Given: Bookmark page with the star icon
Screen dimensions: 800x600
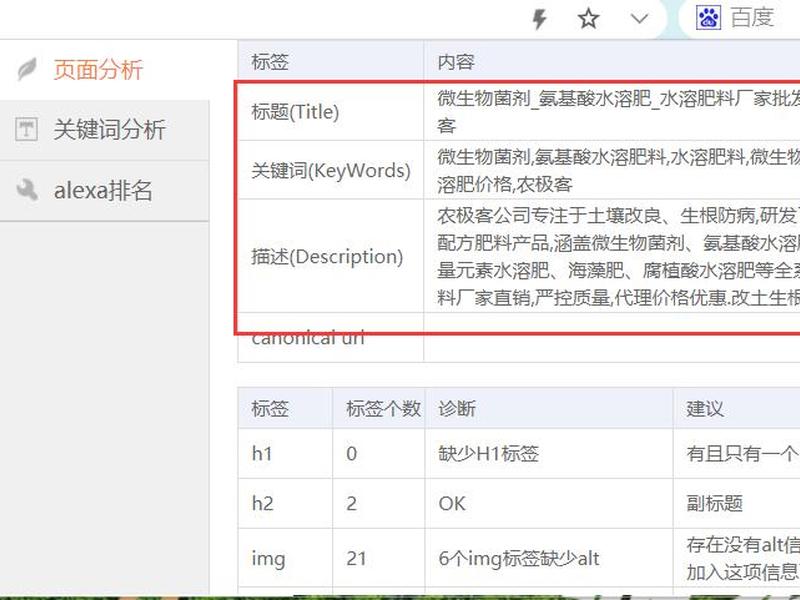Looking at the screenshot, I should click(x=588, y=19).
